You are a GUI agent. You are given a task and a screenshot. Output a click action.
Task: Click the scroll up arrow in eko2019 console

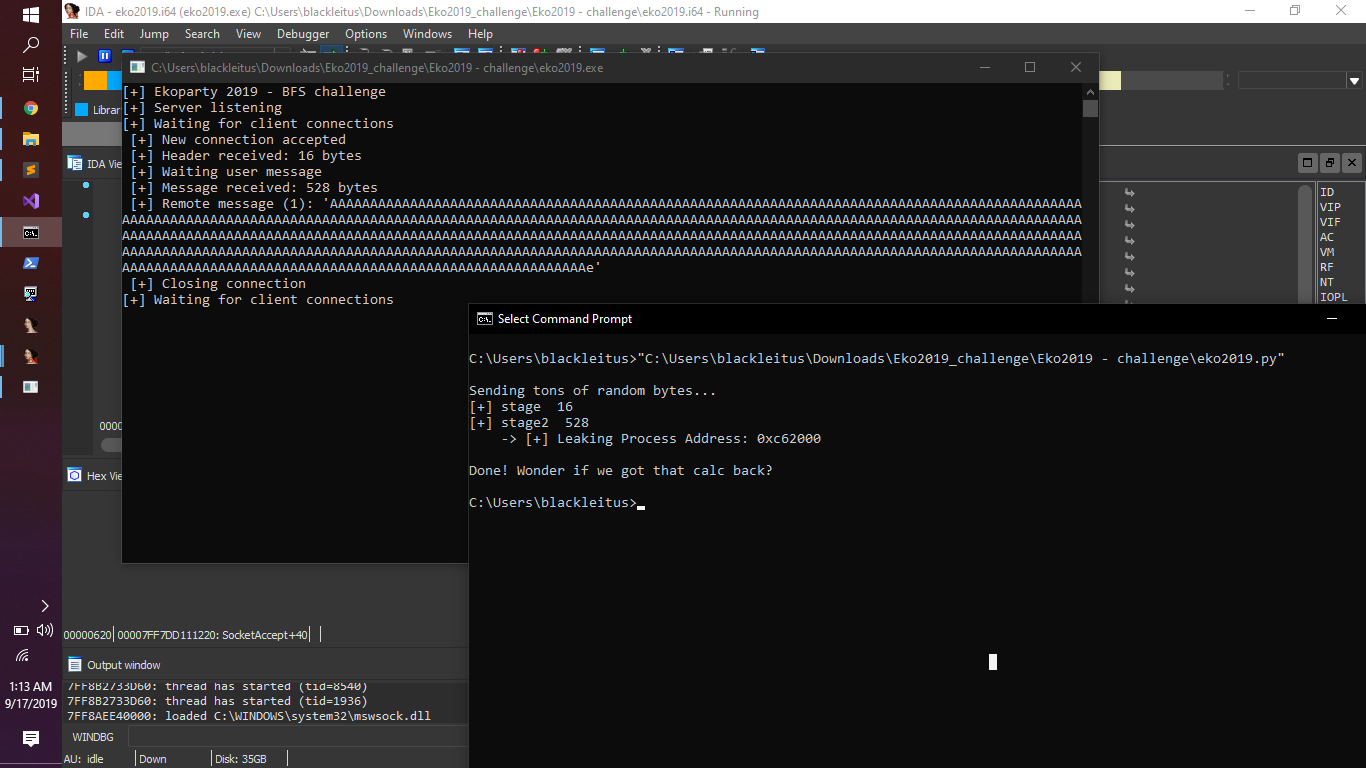(x=1090, y=91)
